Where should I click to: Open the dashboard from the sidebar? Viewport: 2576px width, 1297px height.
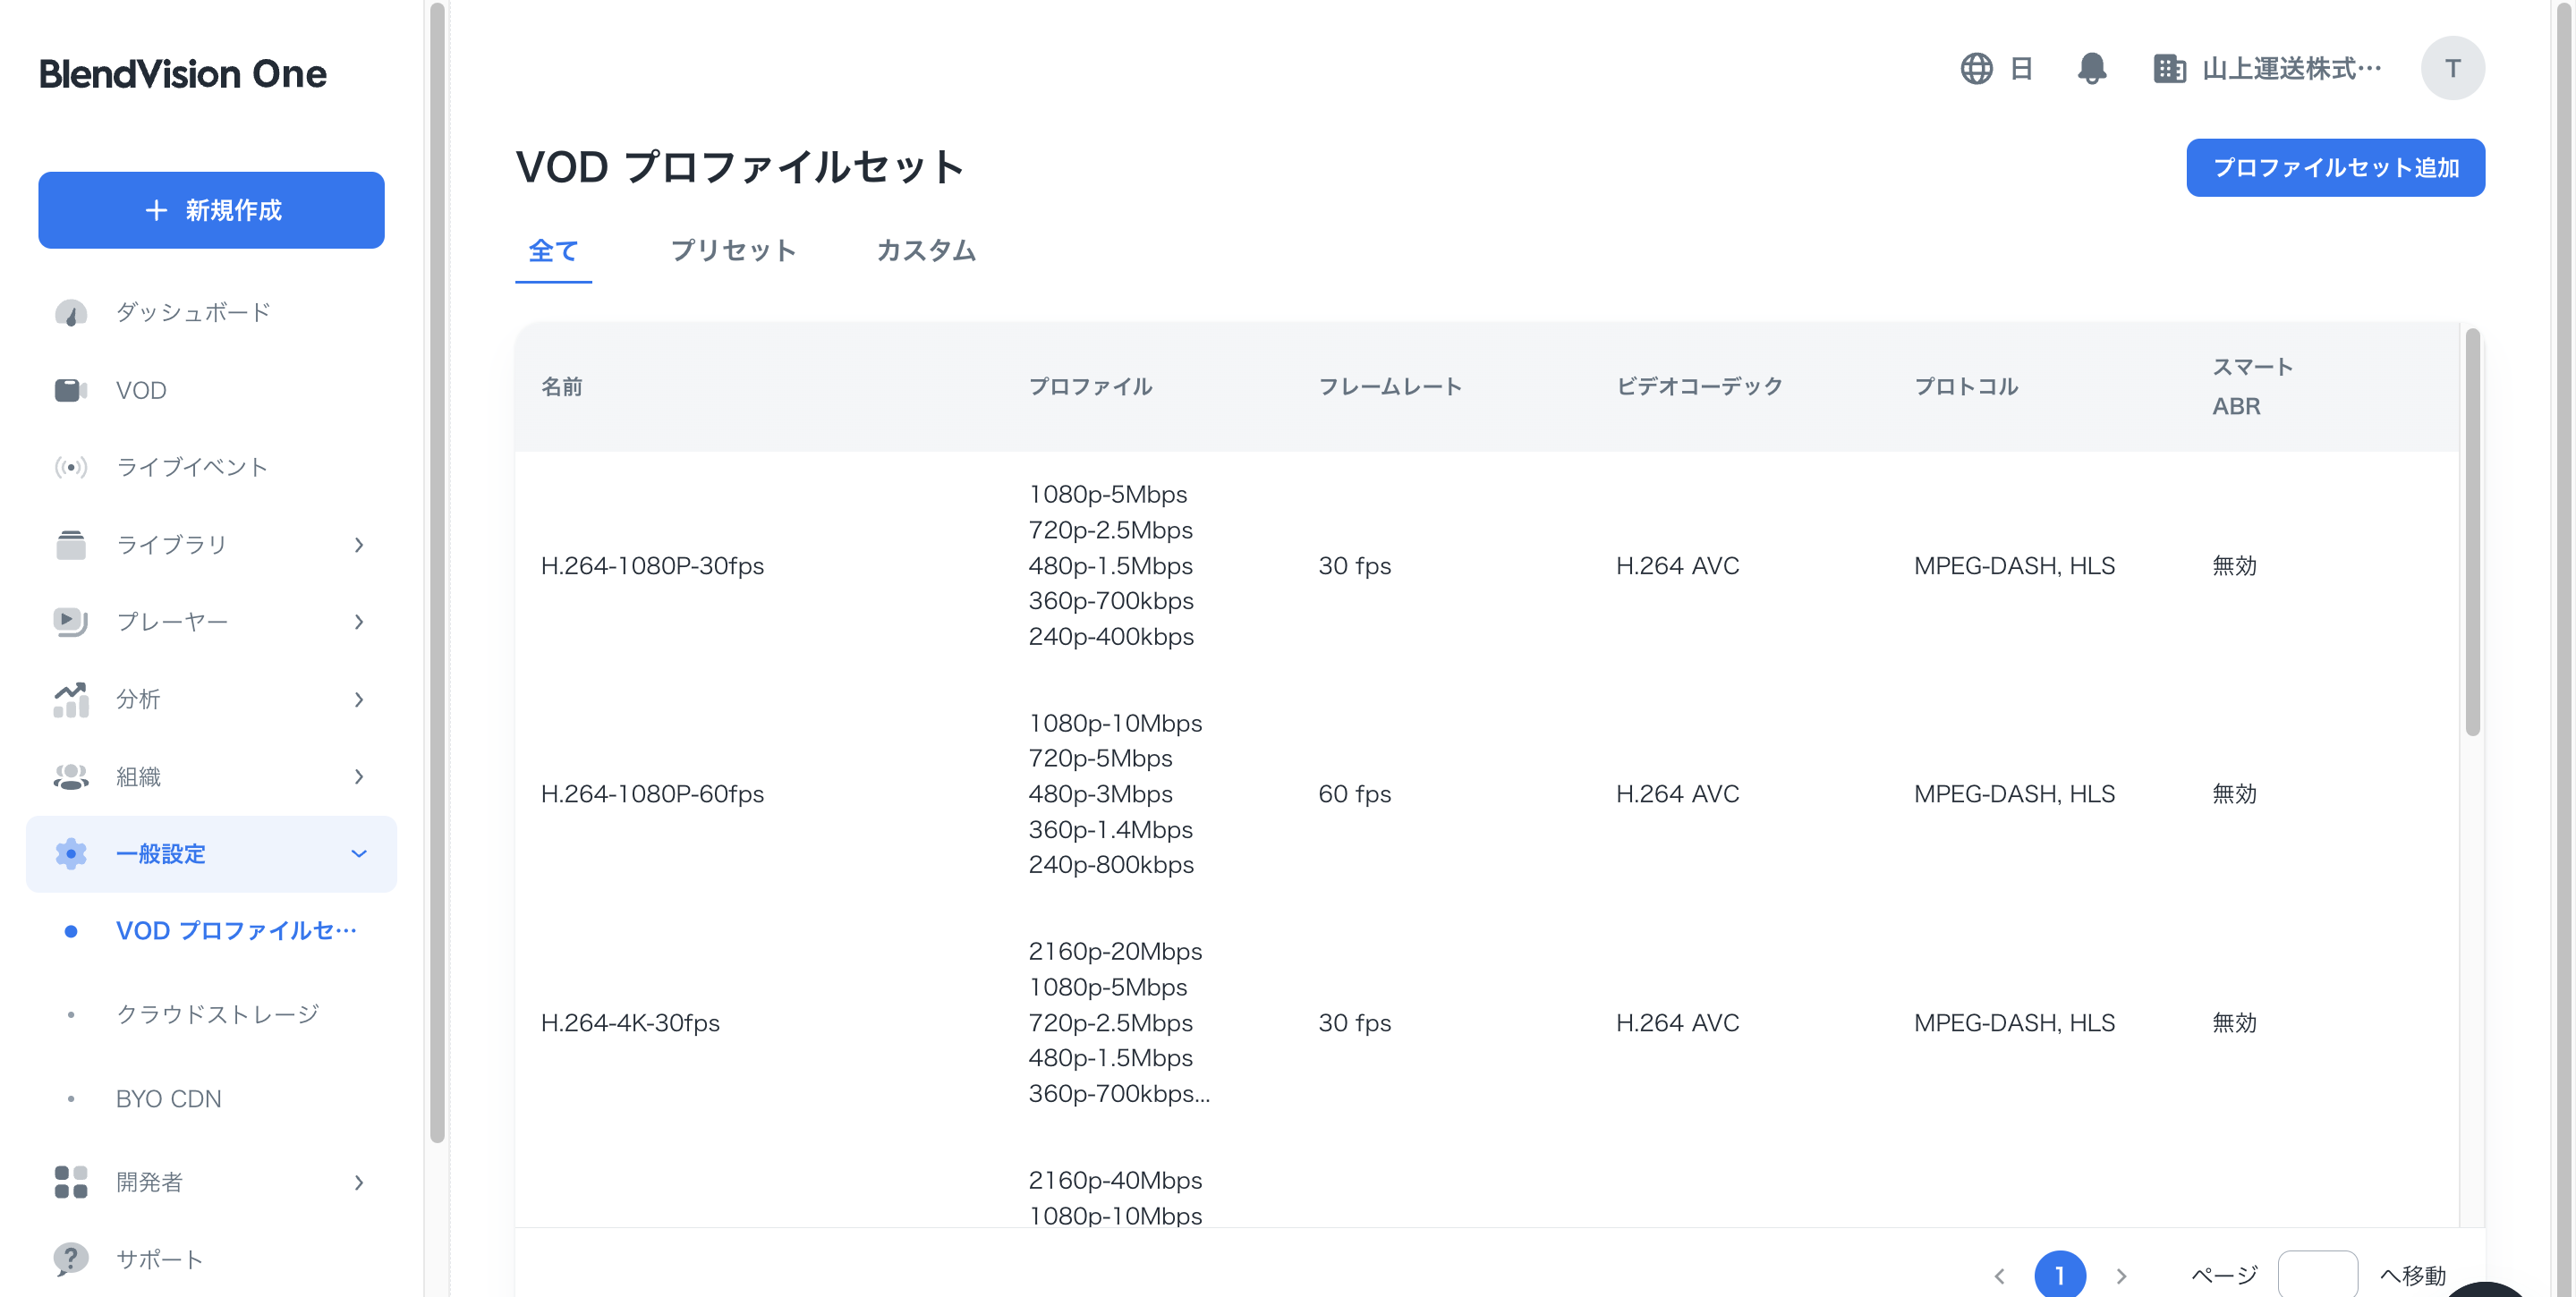tap(69, 312)
